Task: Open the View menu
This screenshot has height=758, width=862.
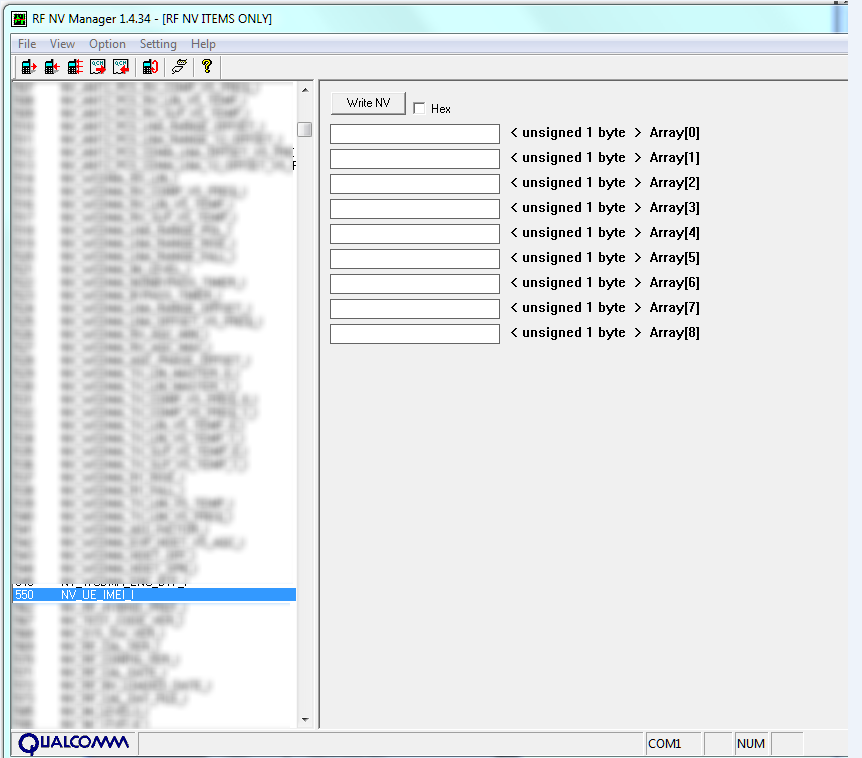Action: coord(62,44)
